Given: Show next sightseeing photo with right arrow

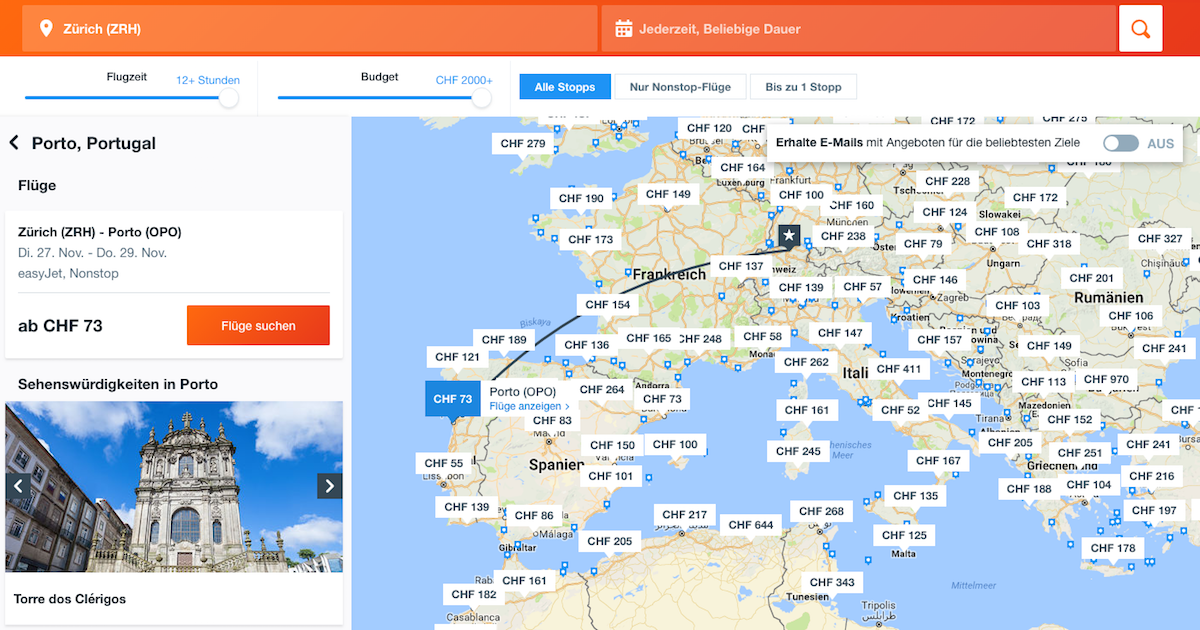Looking at the screenshot, I should click(330, 486).
